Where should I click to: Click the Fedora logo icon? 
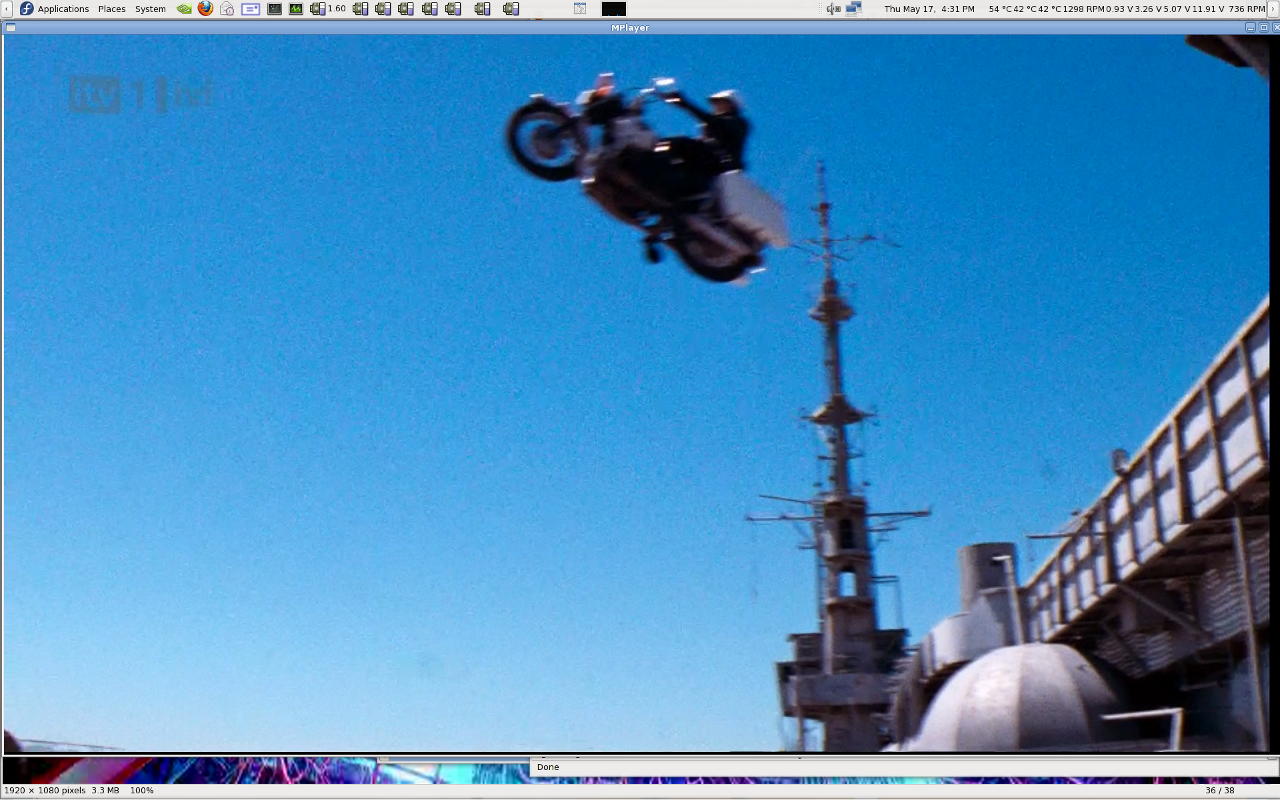[27, 9]
